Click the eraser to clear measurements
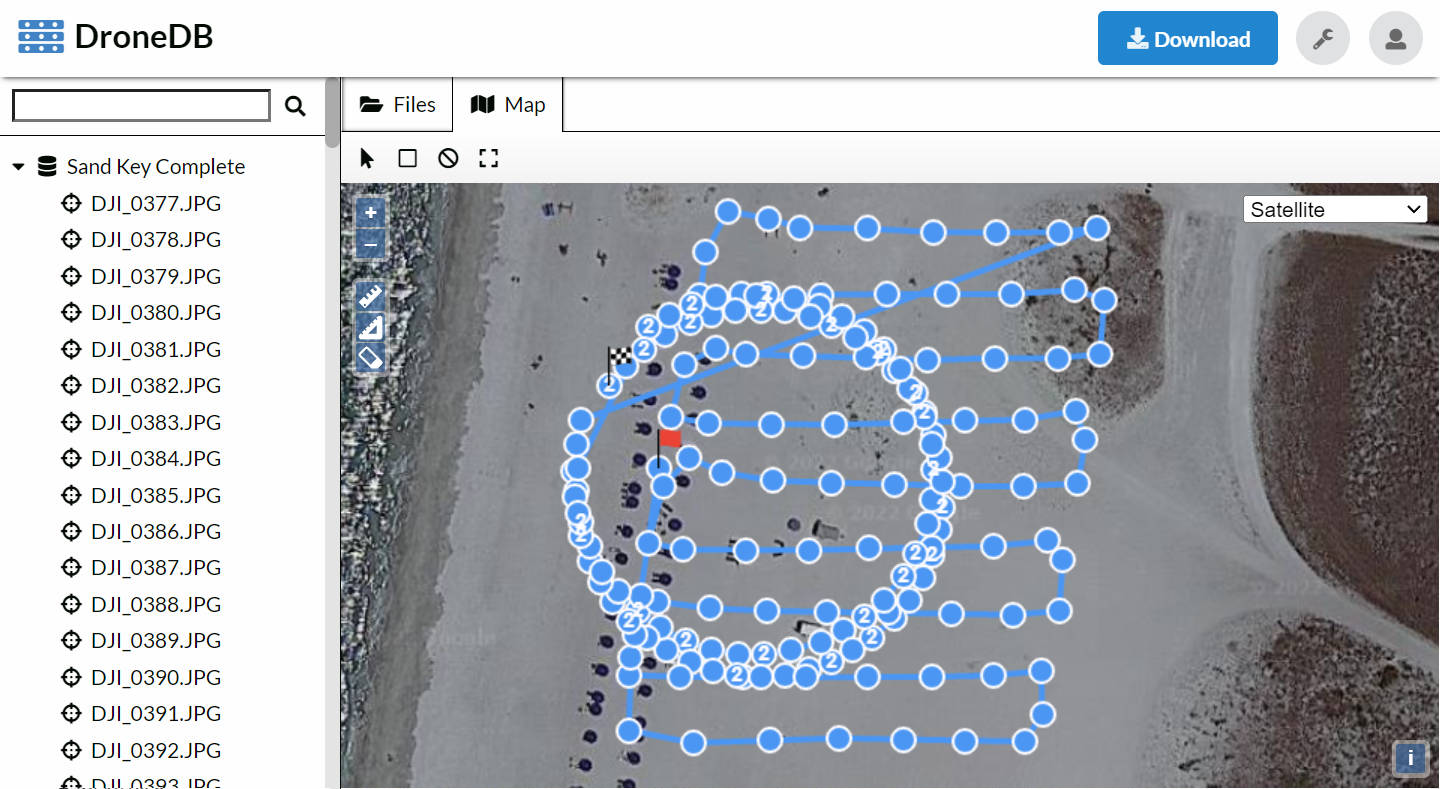 tap(371, 357)
